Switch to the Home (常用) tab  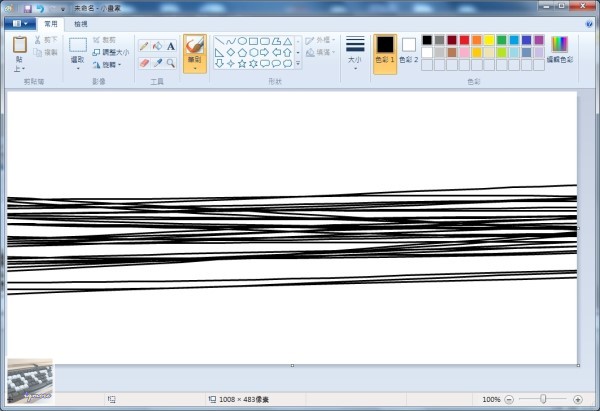click(x=51, y=24)
